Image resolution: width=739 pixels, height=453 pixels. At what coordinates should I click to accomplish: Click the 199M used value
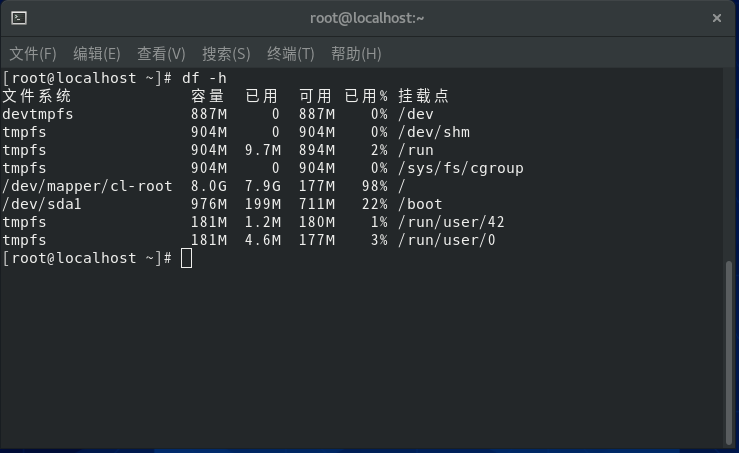coord(263,204)
